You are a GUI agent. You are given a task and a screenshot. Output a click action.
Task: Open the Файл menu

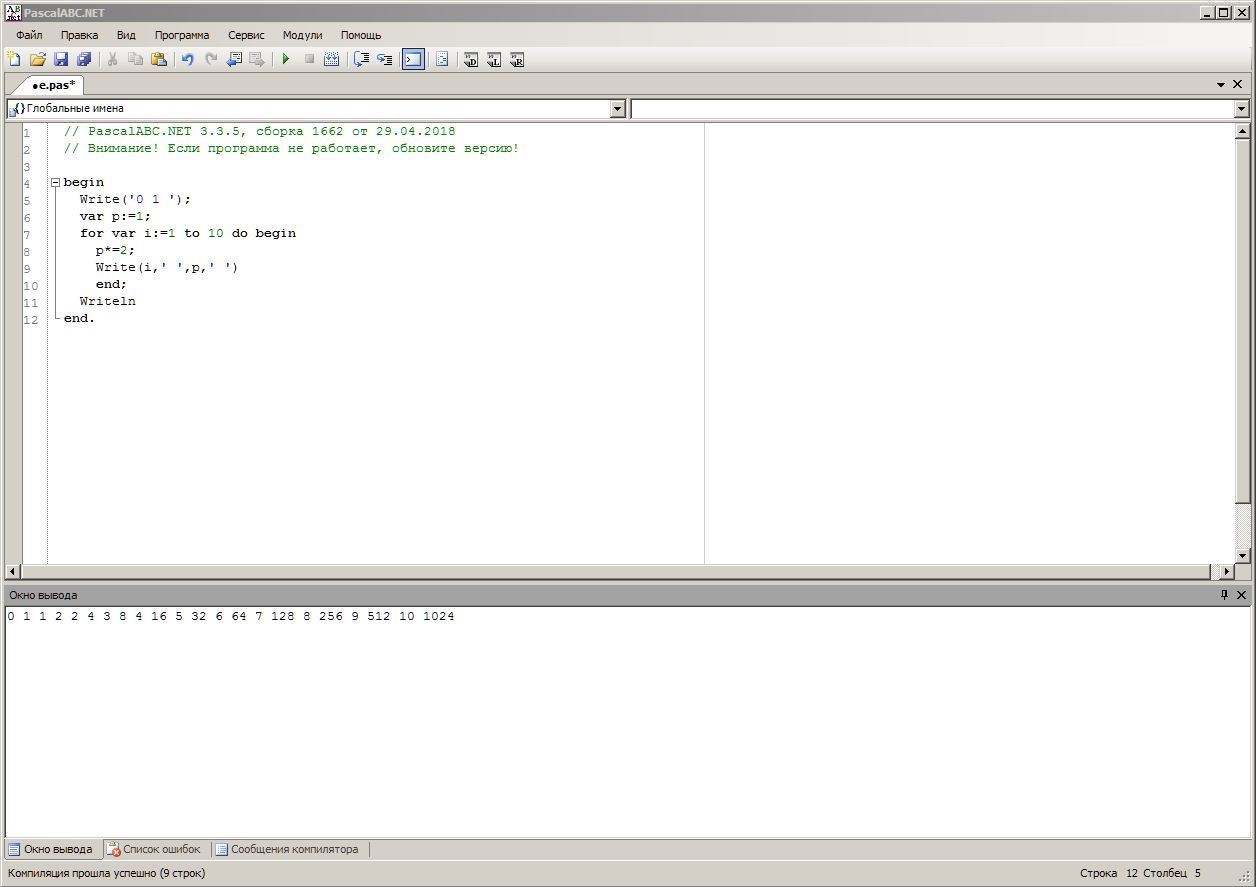tap(29, 35)
